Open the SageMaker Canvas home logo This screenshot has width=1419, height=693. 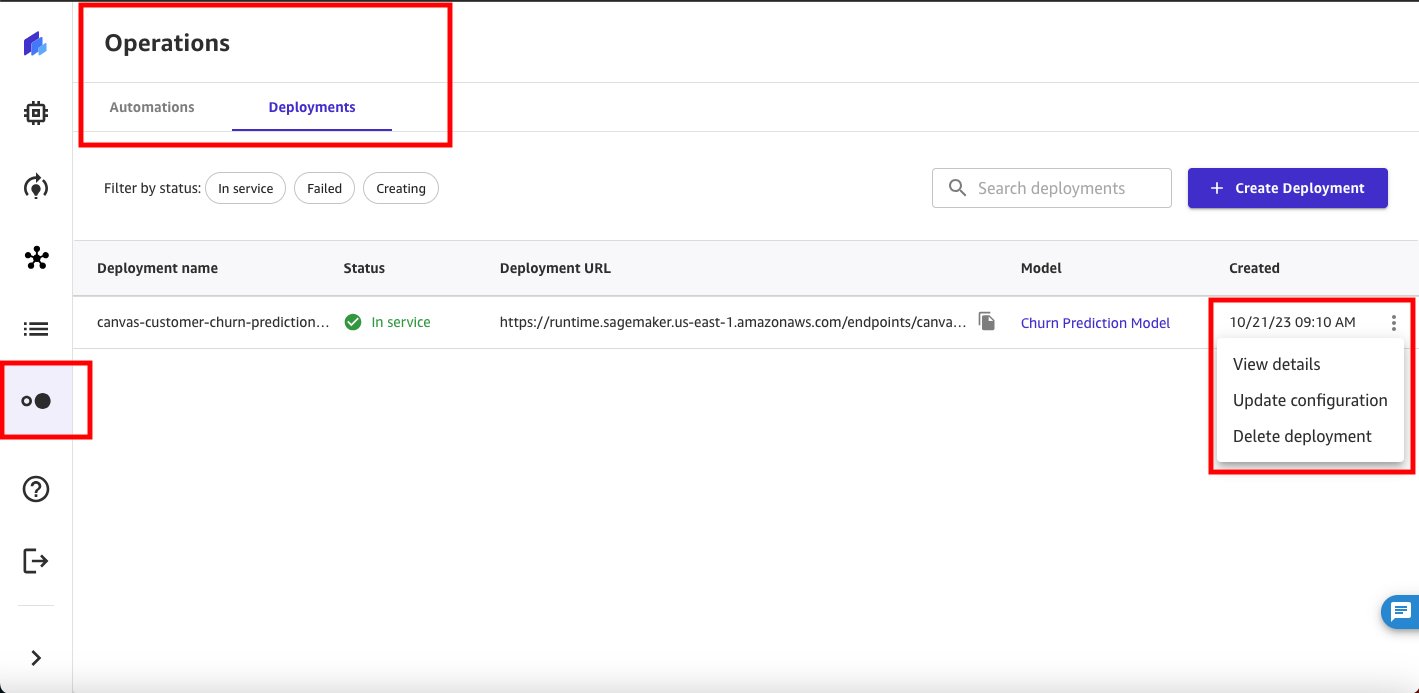[36, 44]
